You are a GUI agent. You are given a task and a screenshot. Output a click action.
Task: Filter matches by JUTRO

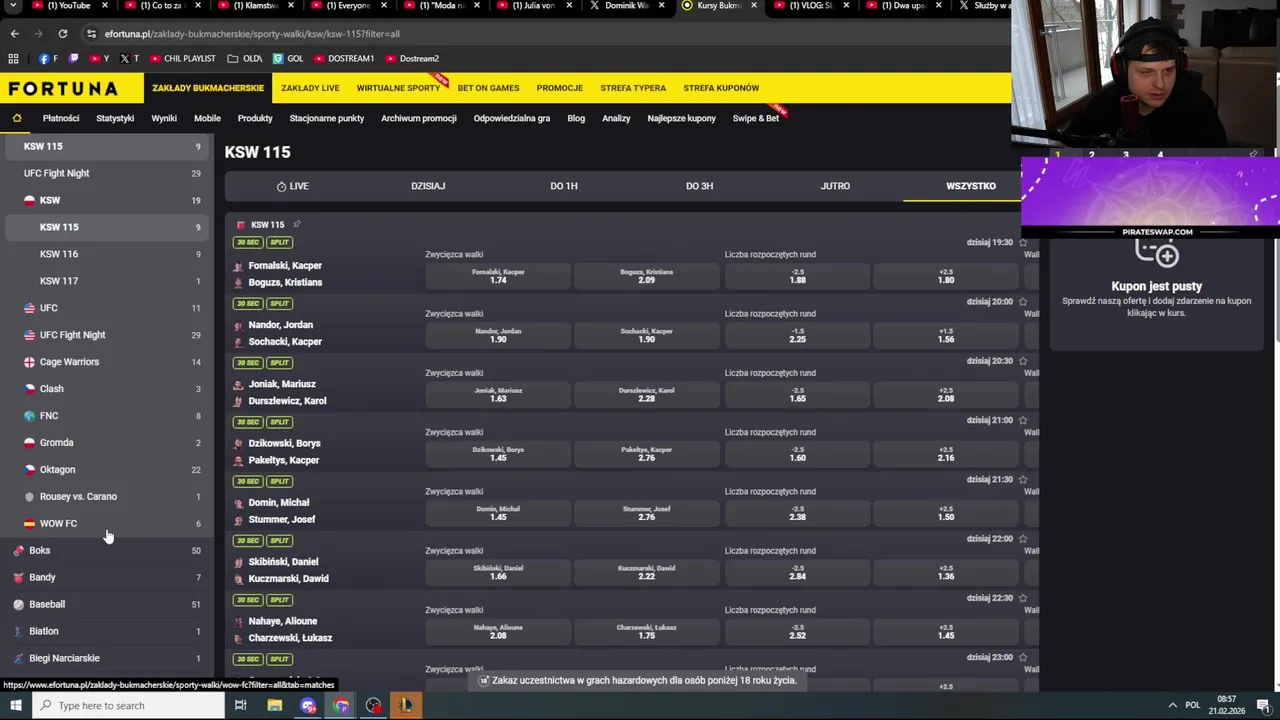(835, 186)
